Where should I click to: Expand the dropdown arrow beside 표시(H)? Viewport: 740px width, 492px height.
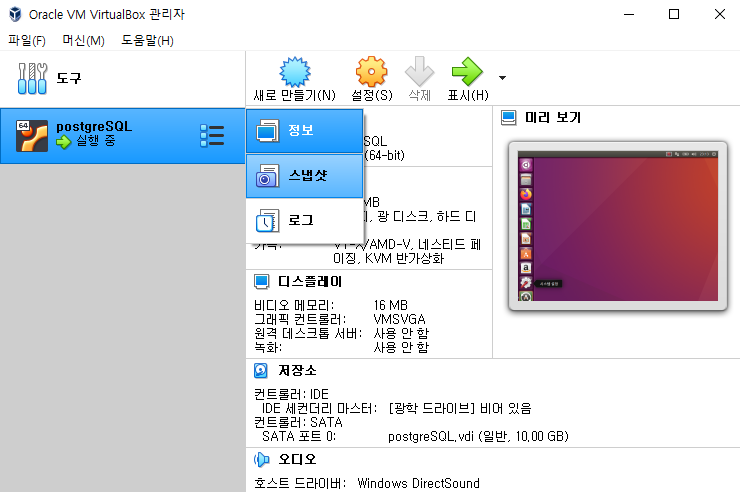tap(503, 78)
